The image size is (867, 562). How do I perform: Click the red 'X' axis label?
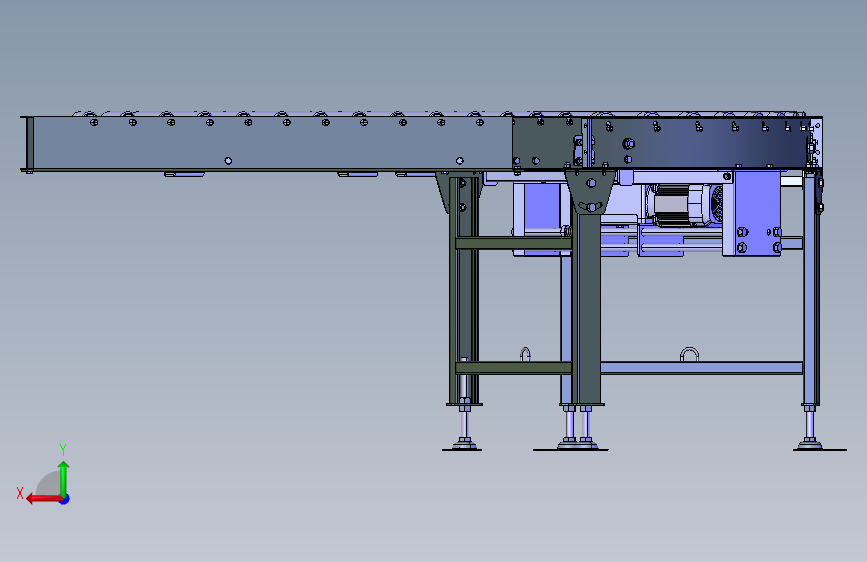point(20,493)
